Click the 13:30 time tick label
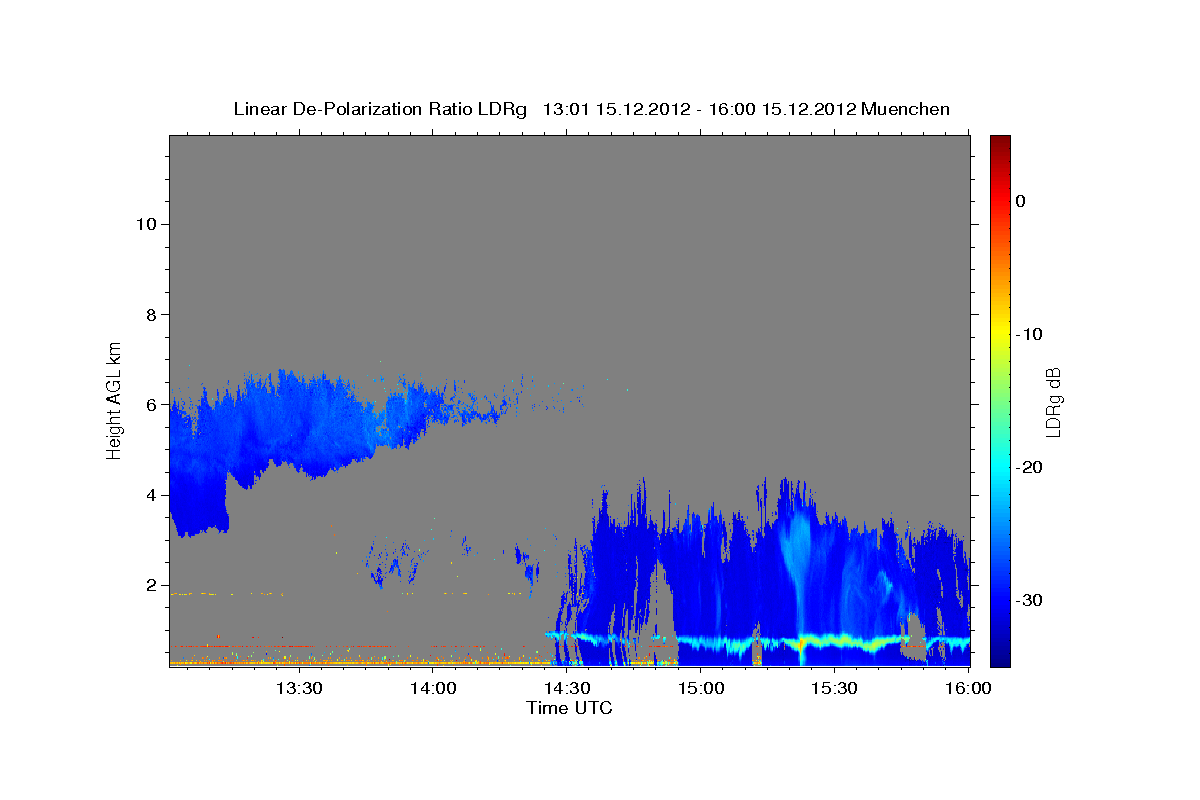The width and height of the screenshot is (1200, 800). pos(298,688)
